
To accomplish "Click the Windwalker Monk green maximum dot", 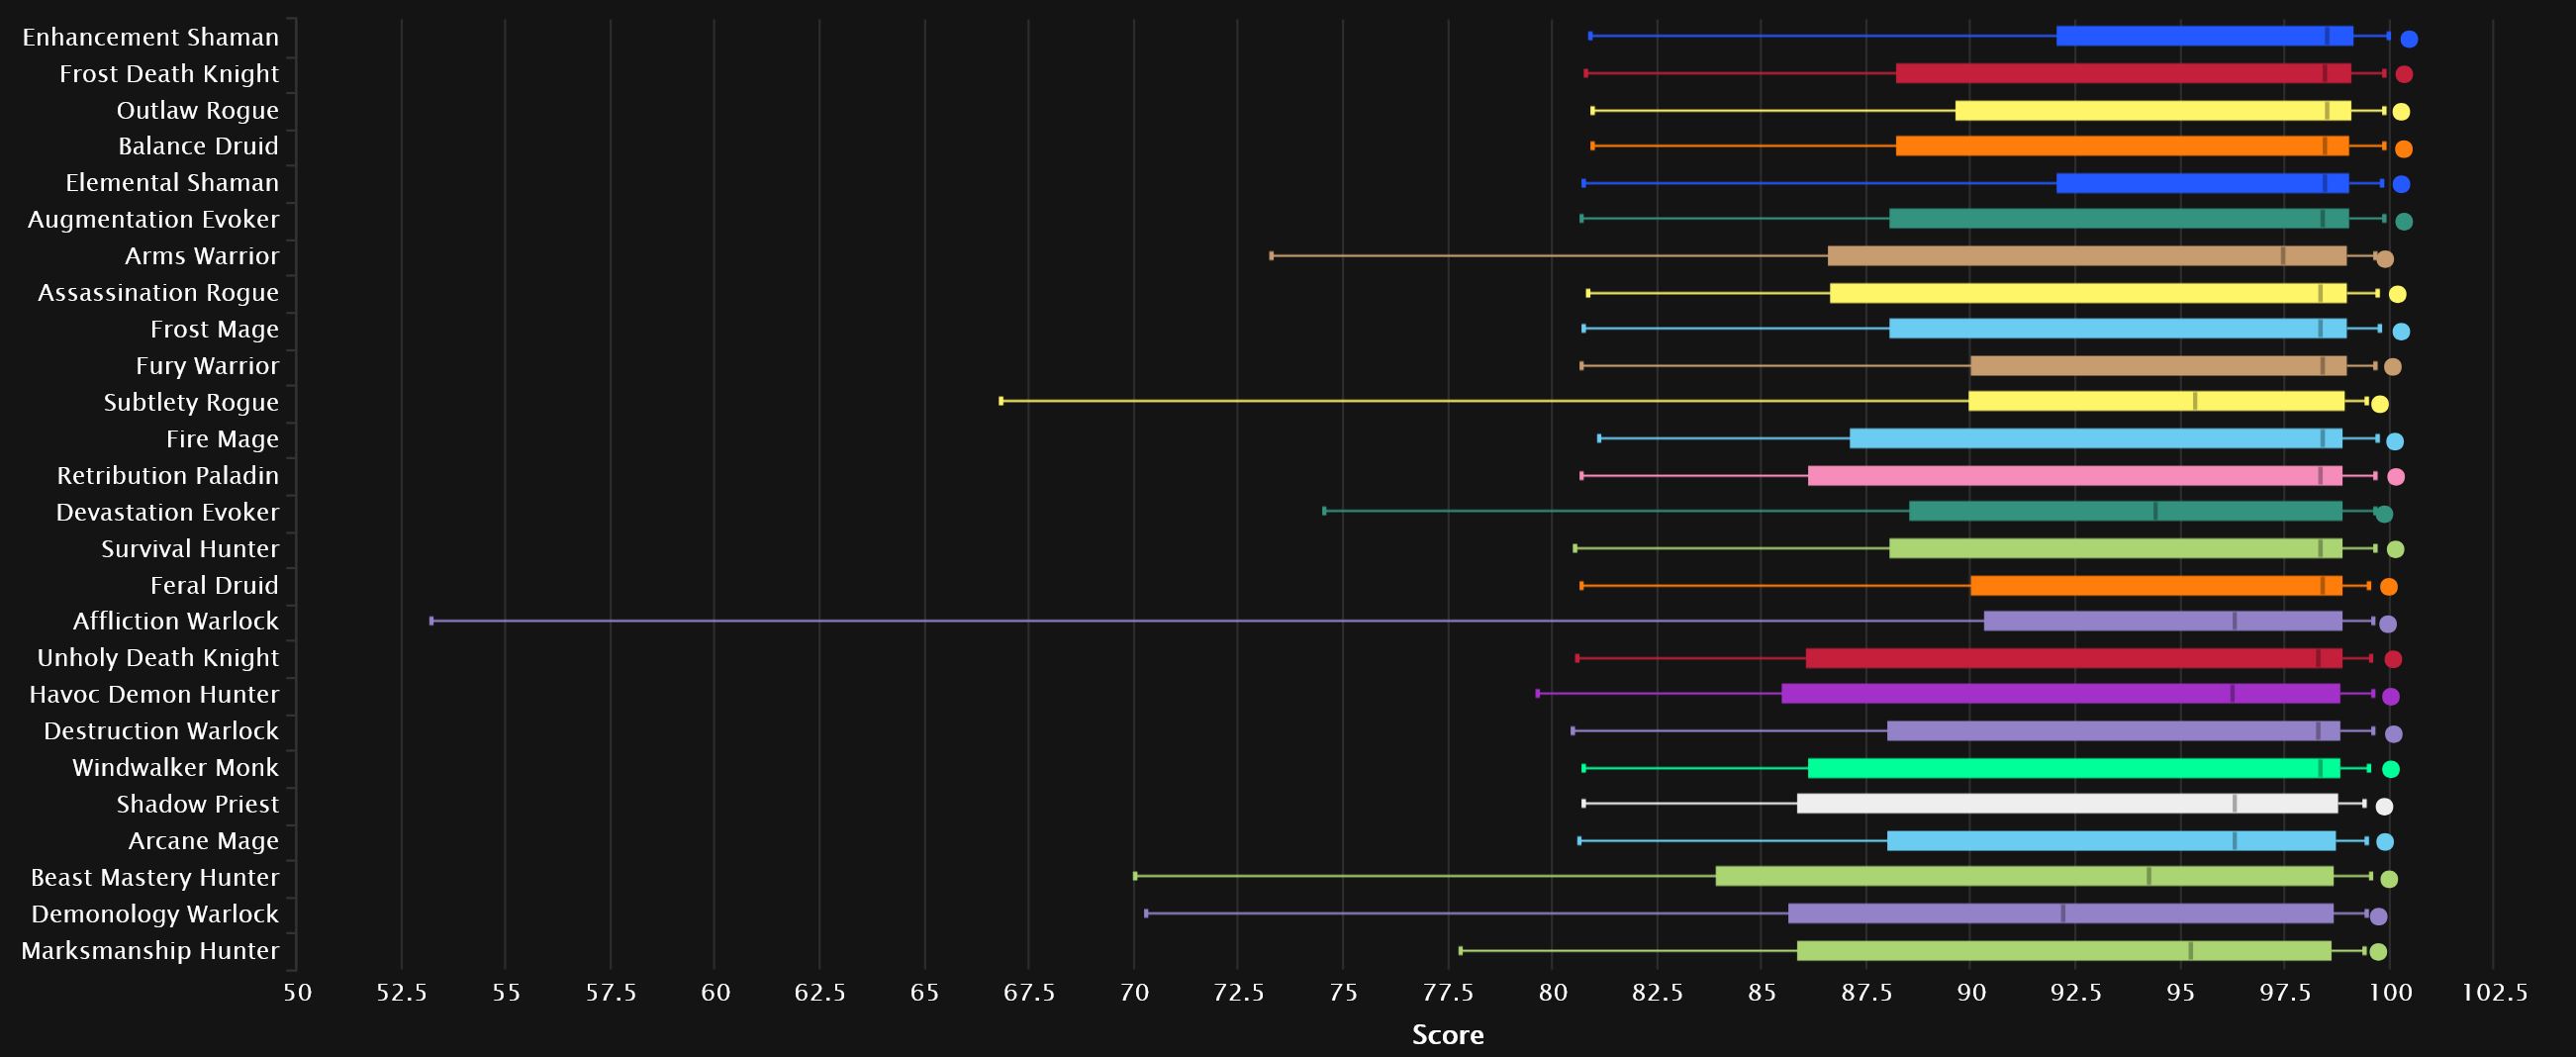I will tap(2390, 769).
